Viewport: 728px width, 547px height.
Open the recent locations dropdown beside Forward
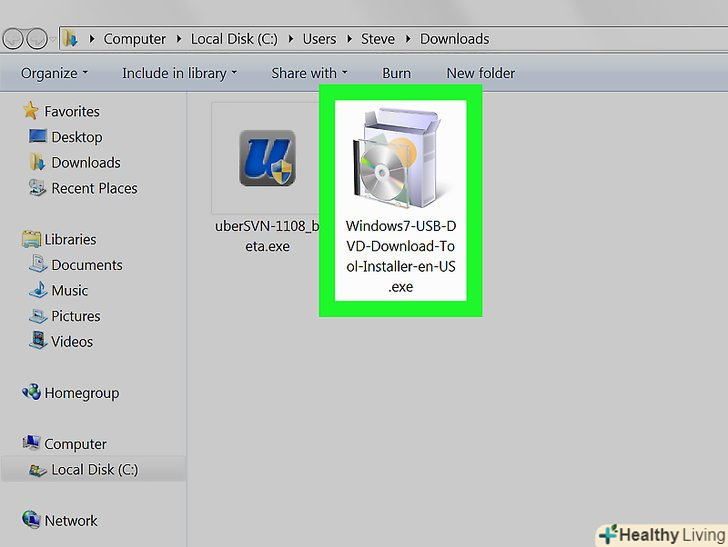(53, 39)
